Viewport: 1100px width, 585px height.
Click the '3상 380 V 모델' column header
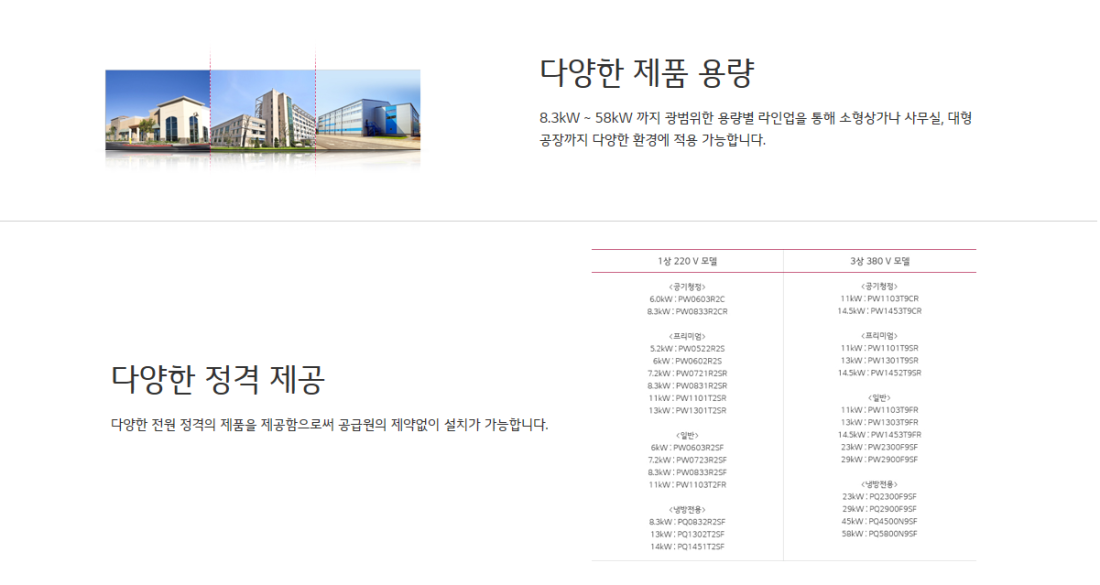880,261
